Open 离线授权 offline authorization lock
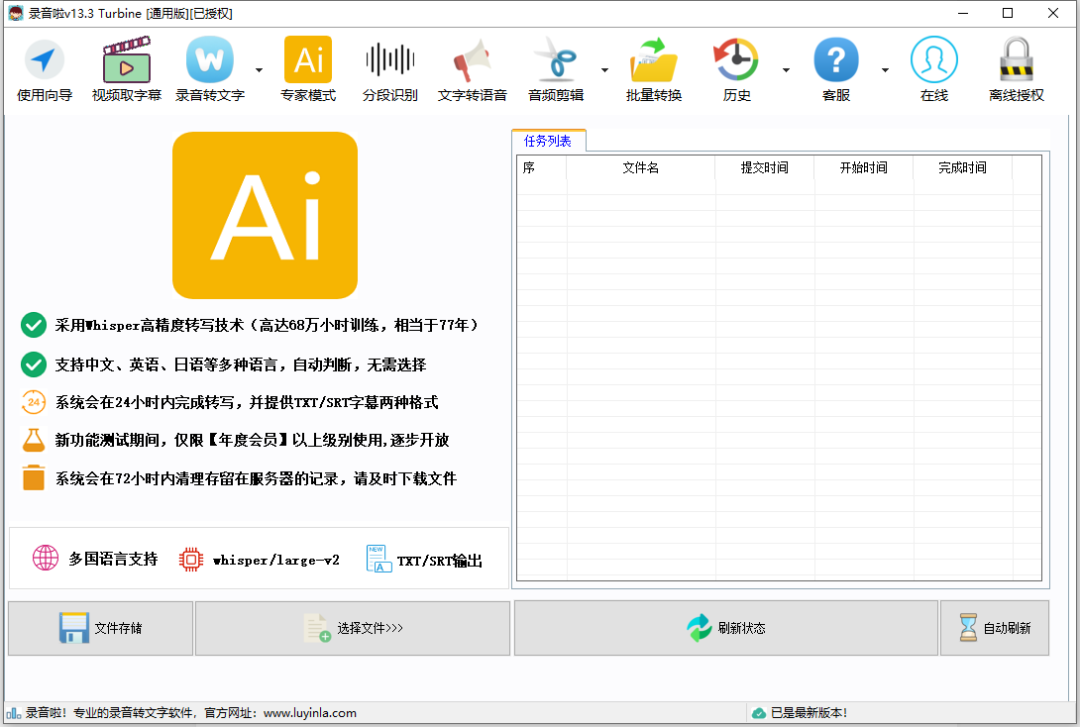 click(x=1016, y=70)
